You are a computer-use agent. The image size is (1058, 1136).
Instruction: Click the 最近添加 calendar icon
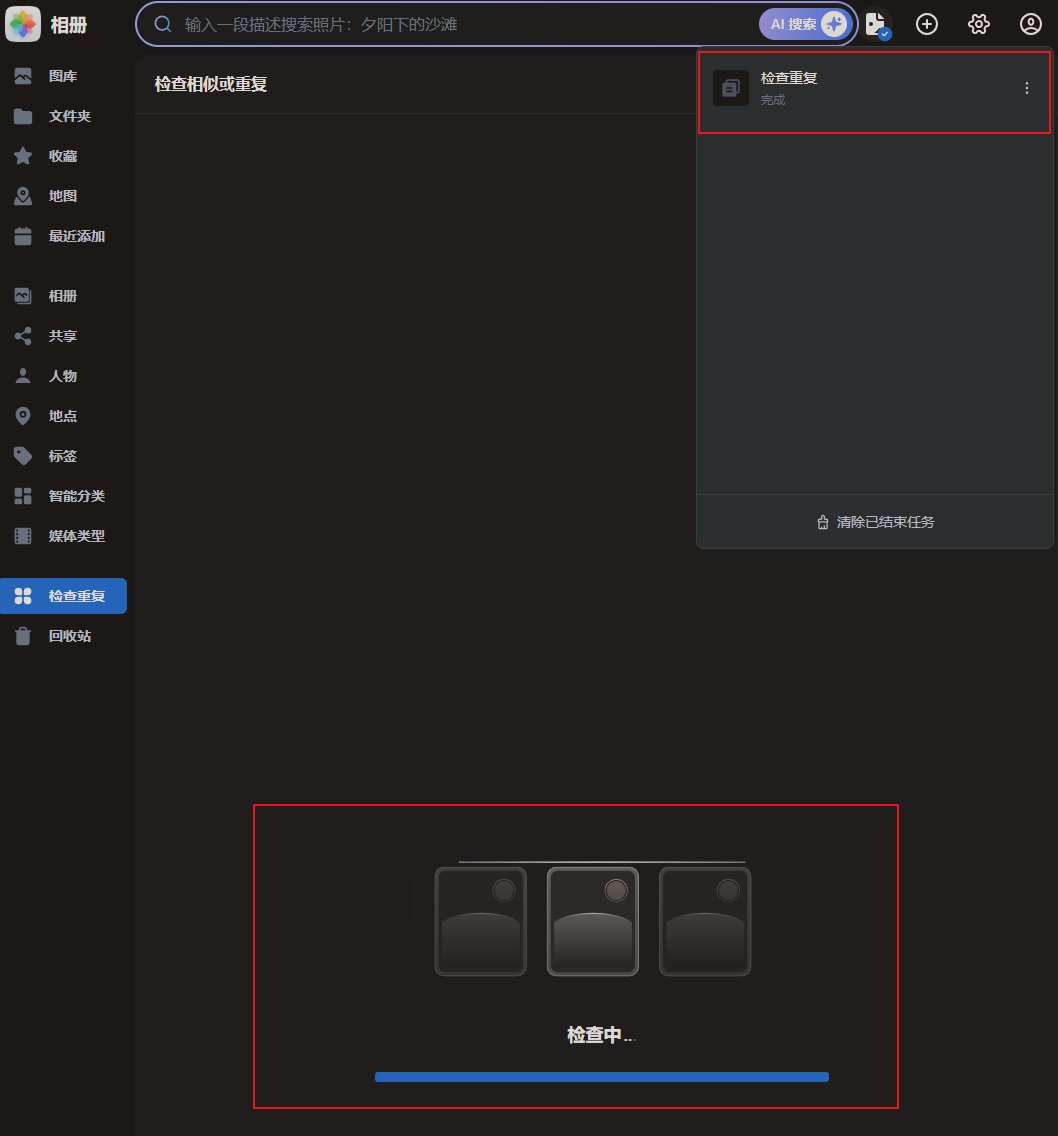point(23,236)
